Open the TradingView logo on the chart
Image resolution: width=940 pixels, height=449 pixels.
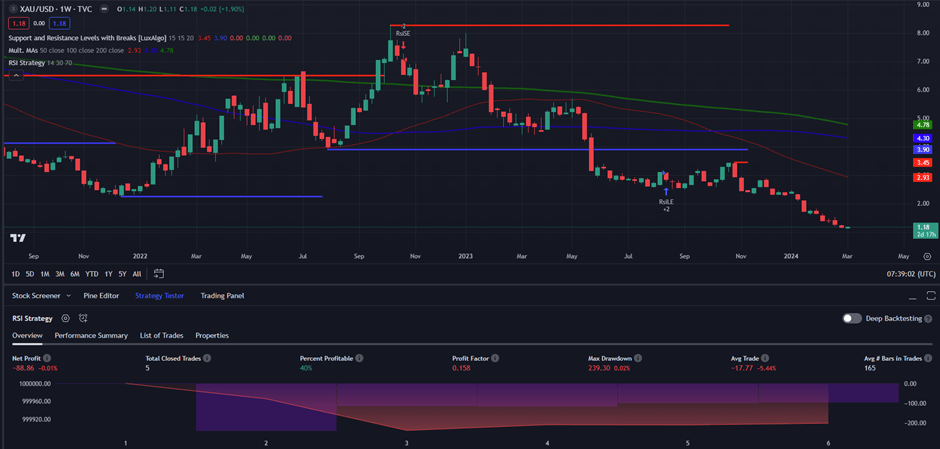pyautogui.click(x=18, y=238)
